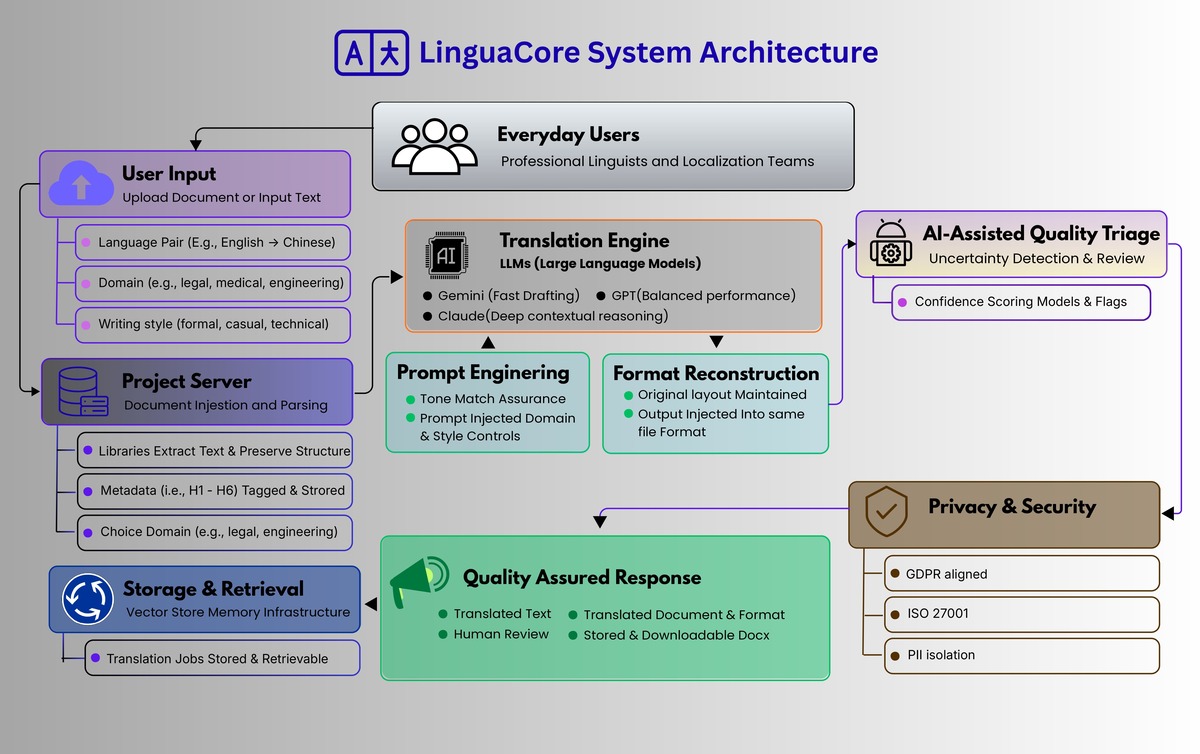Open the Domain selection under User Input
Screen dimensions: 1200x754
(x=213, y=283)
